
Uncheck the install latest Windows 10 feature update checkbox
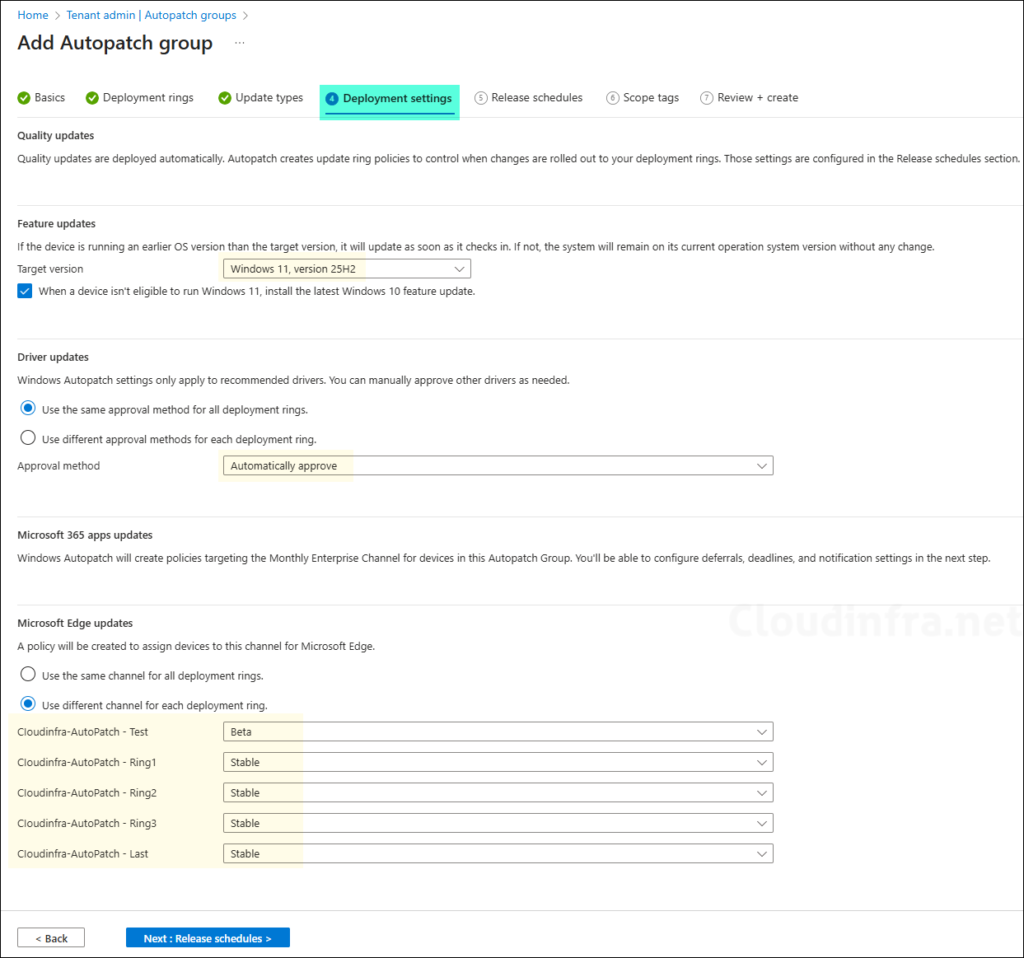[25, 291]
